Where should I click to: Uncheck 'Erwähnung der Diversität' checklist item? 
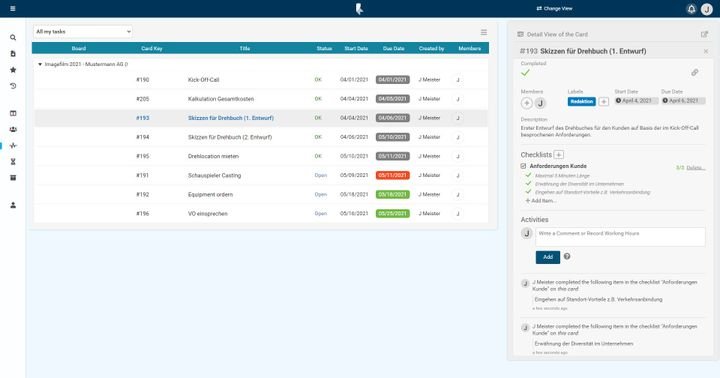point(529,183)
